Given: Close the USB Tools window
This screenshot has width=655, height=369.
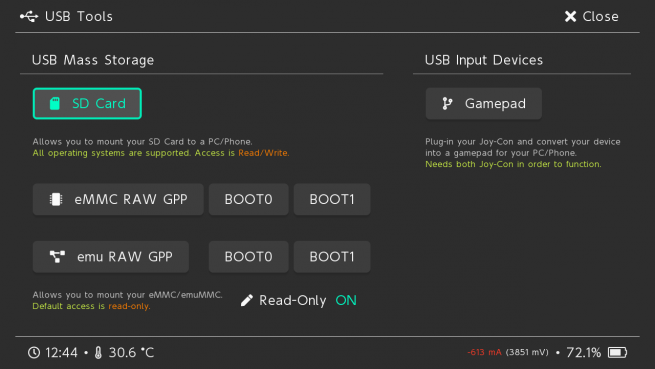Looking at the screenshot, I should (592, 16).
